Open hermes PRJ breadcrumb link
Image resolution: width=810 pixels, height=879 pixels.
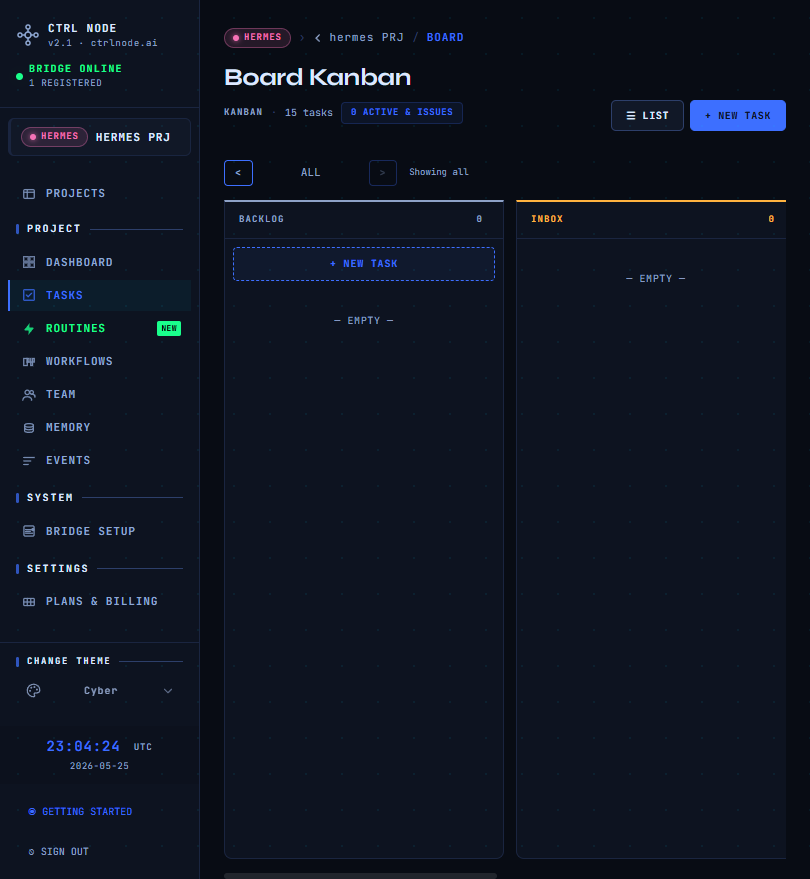(366, 38)
